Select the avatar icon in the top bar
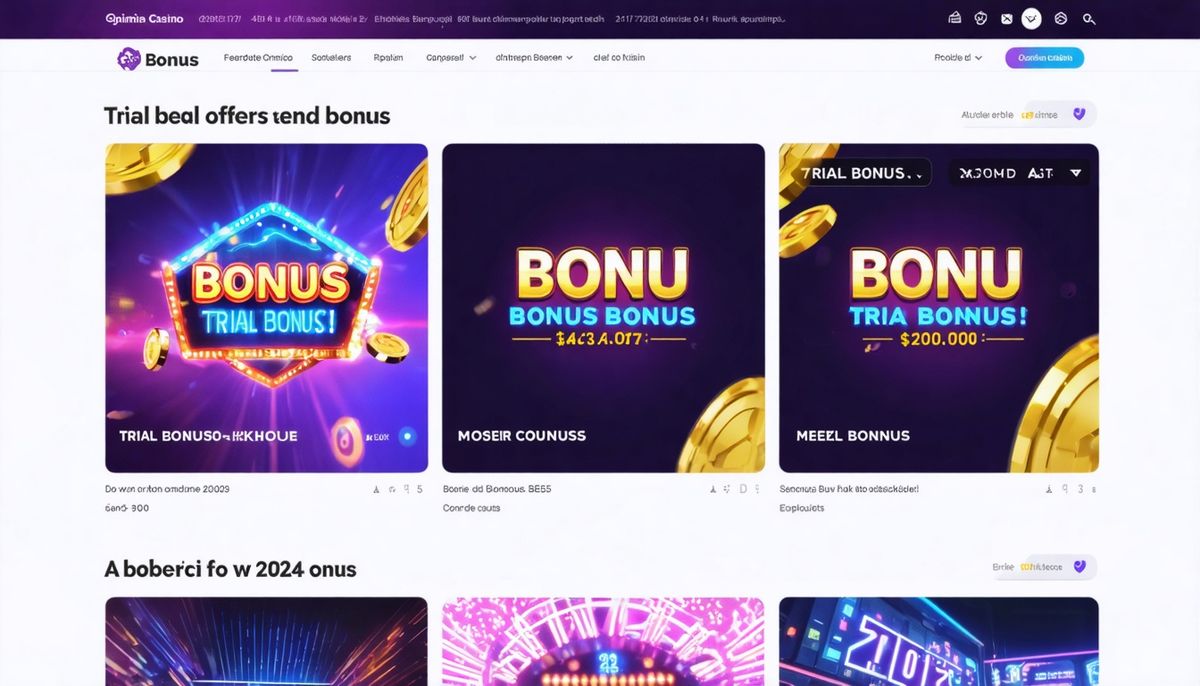Screen dimensions: 1200x686 (981, 18)
